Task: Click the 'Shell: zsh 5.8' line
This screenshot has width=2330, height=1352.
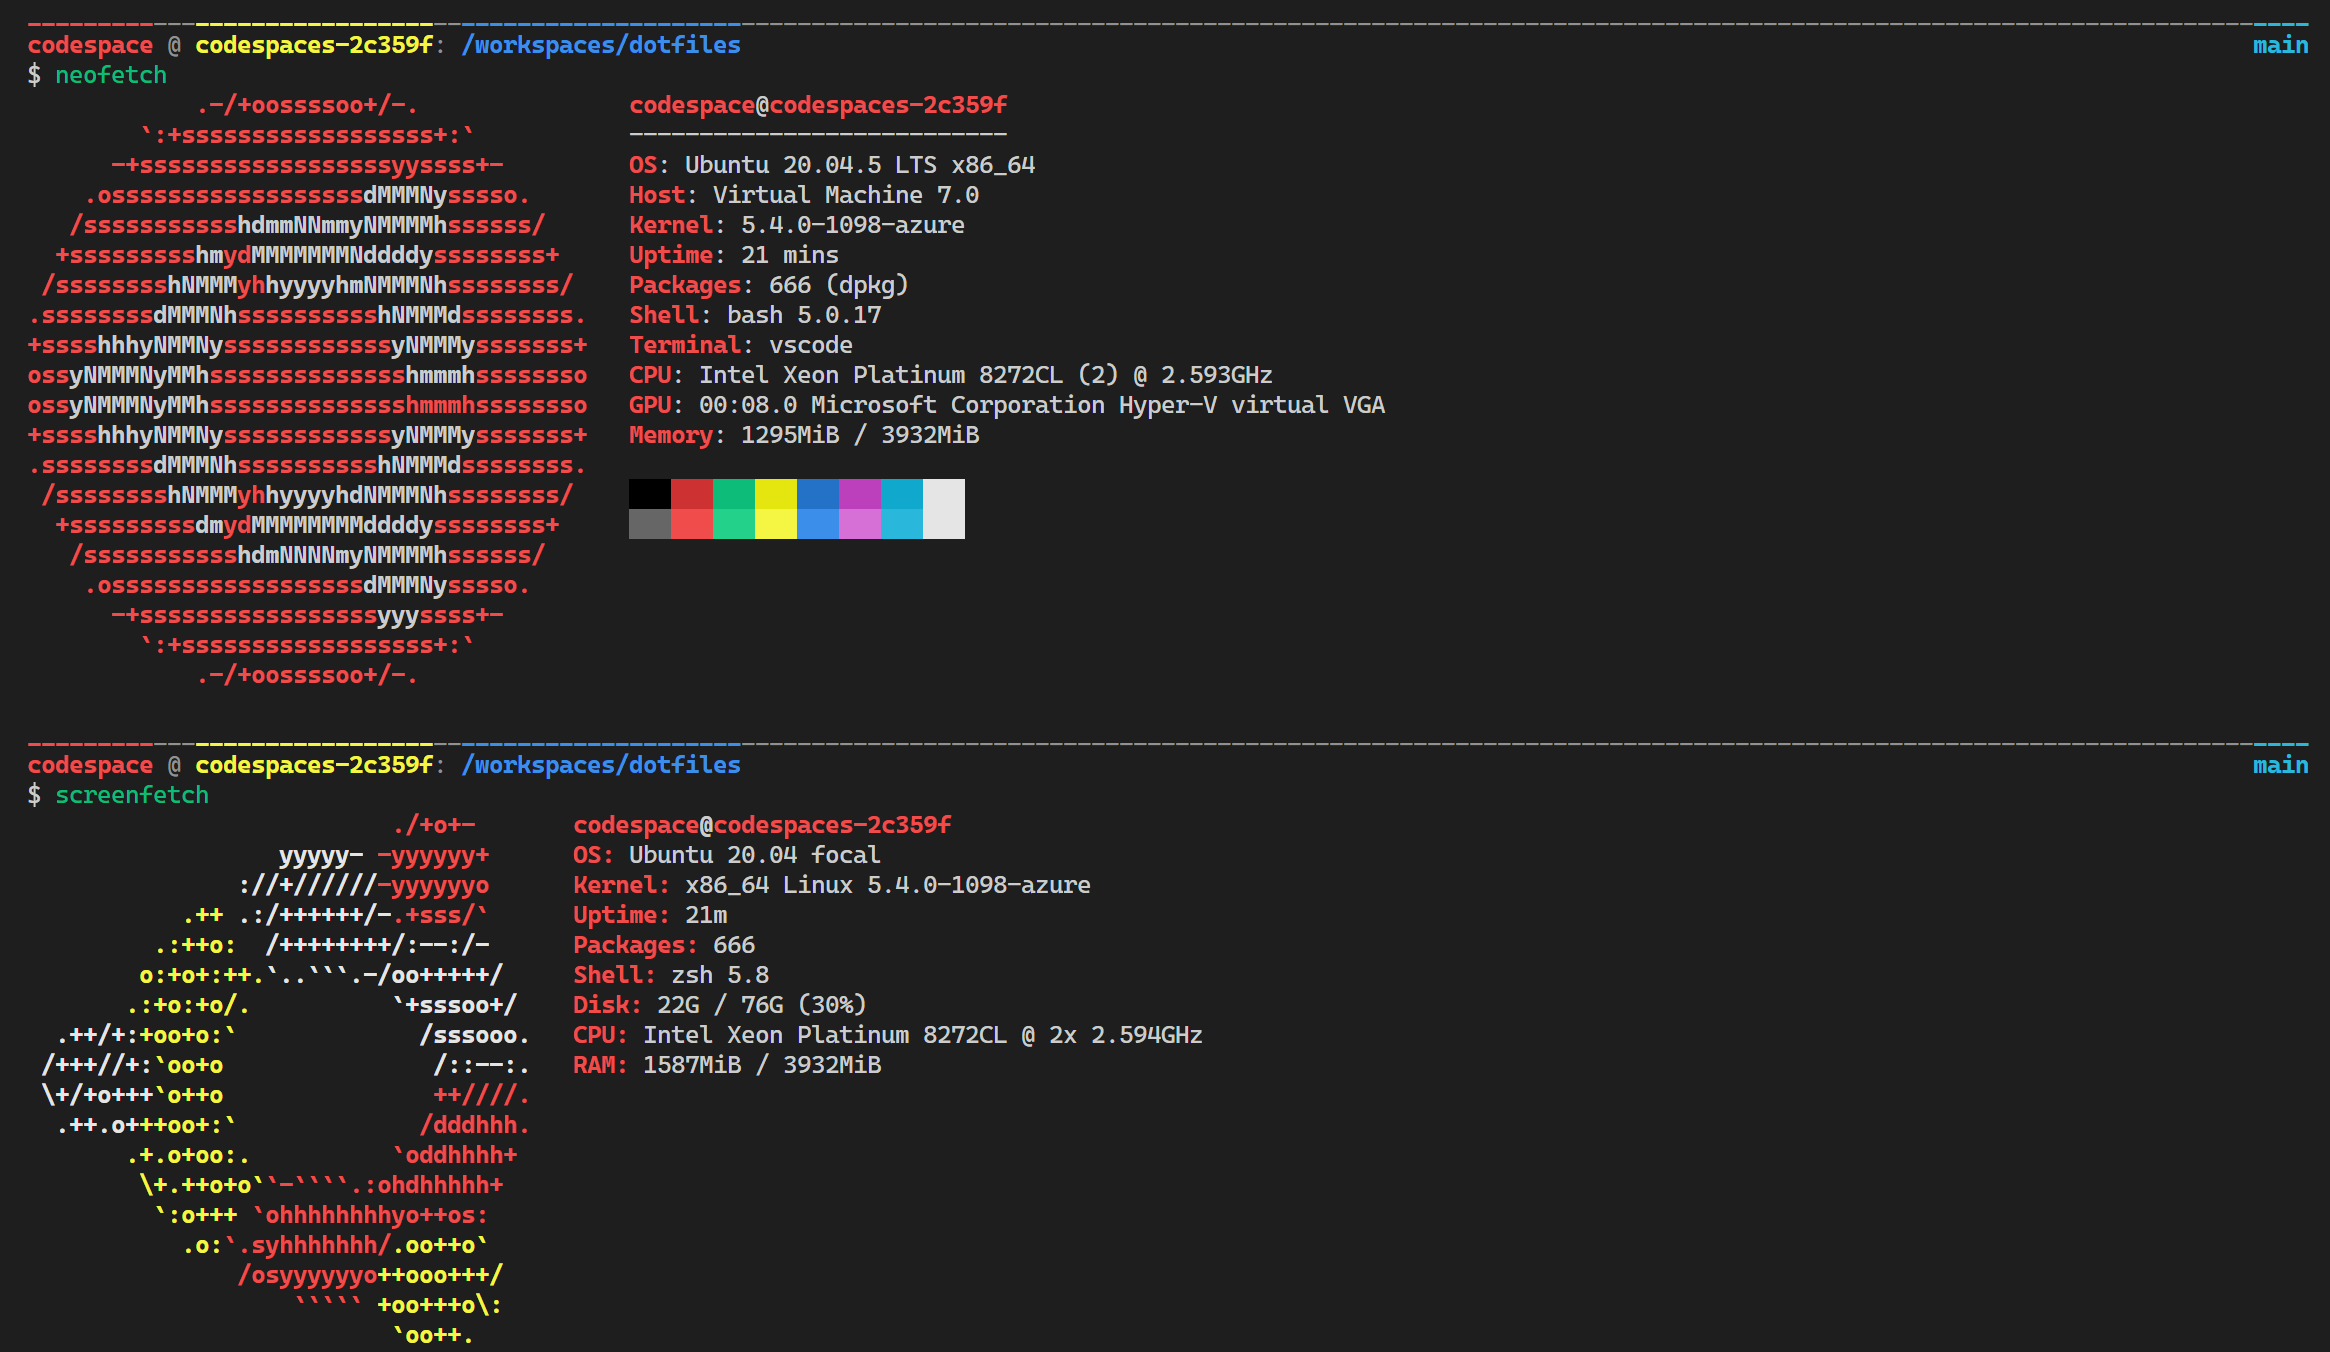Action: pos(671,975)
